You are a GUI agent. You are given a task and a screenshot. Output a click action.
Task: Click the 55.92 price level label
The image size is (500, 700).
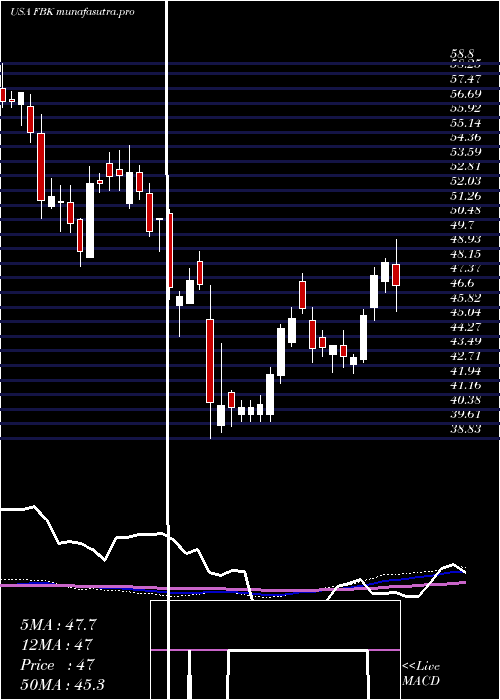466,108
